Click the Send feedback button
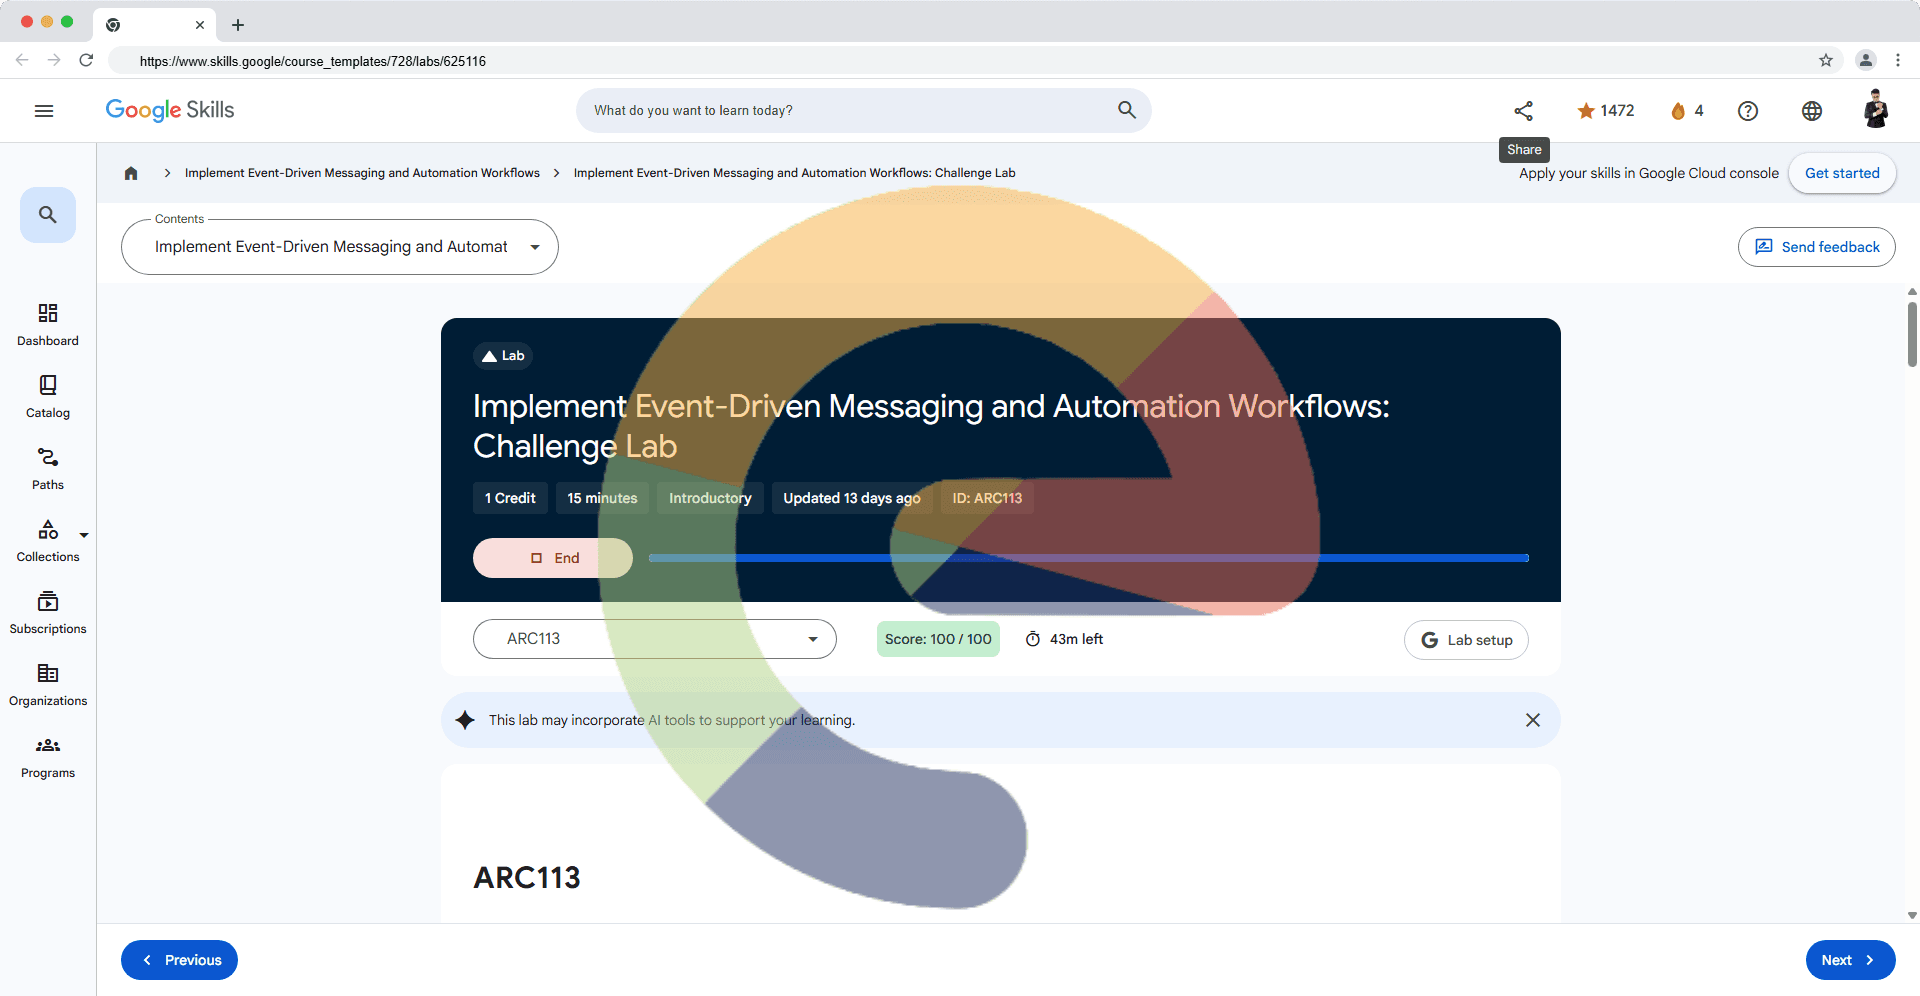The width and height of the screenshot is (1920, 996). [1816, 247]
